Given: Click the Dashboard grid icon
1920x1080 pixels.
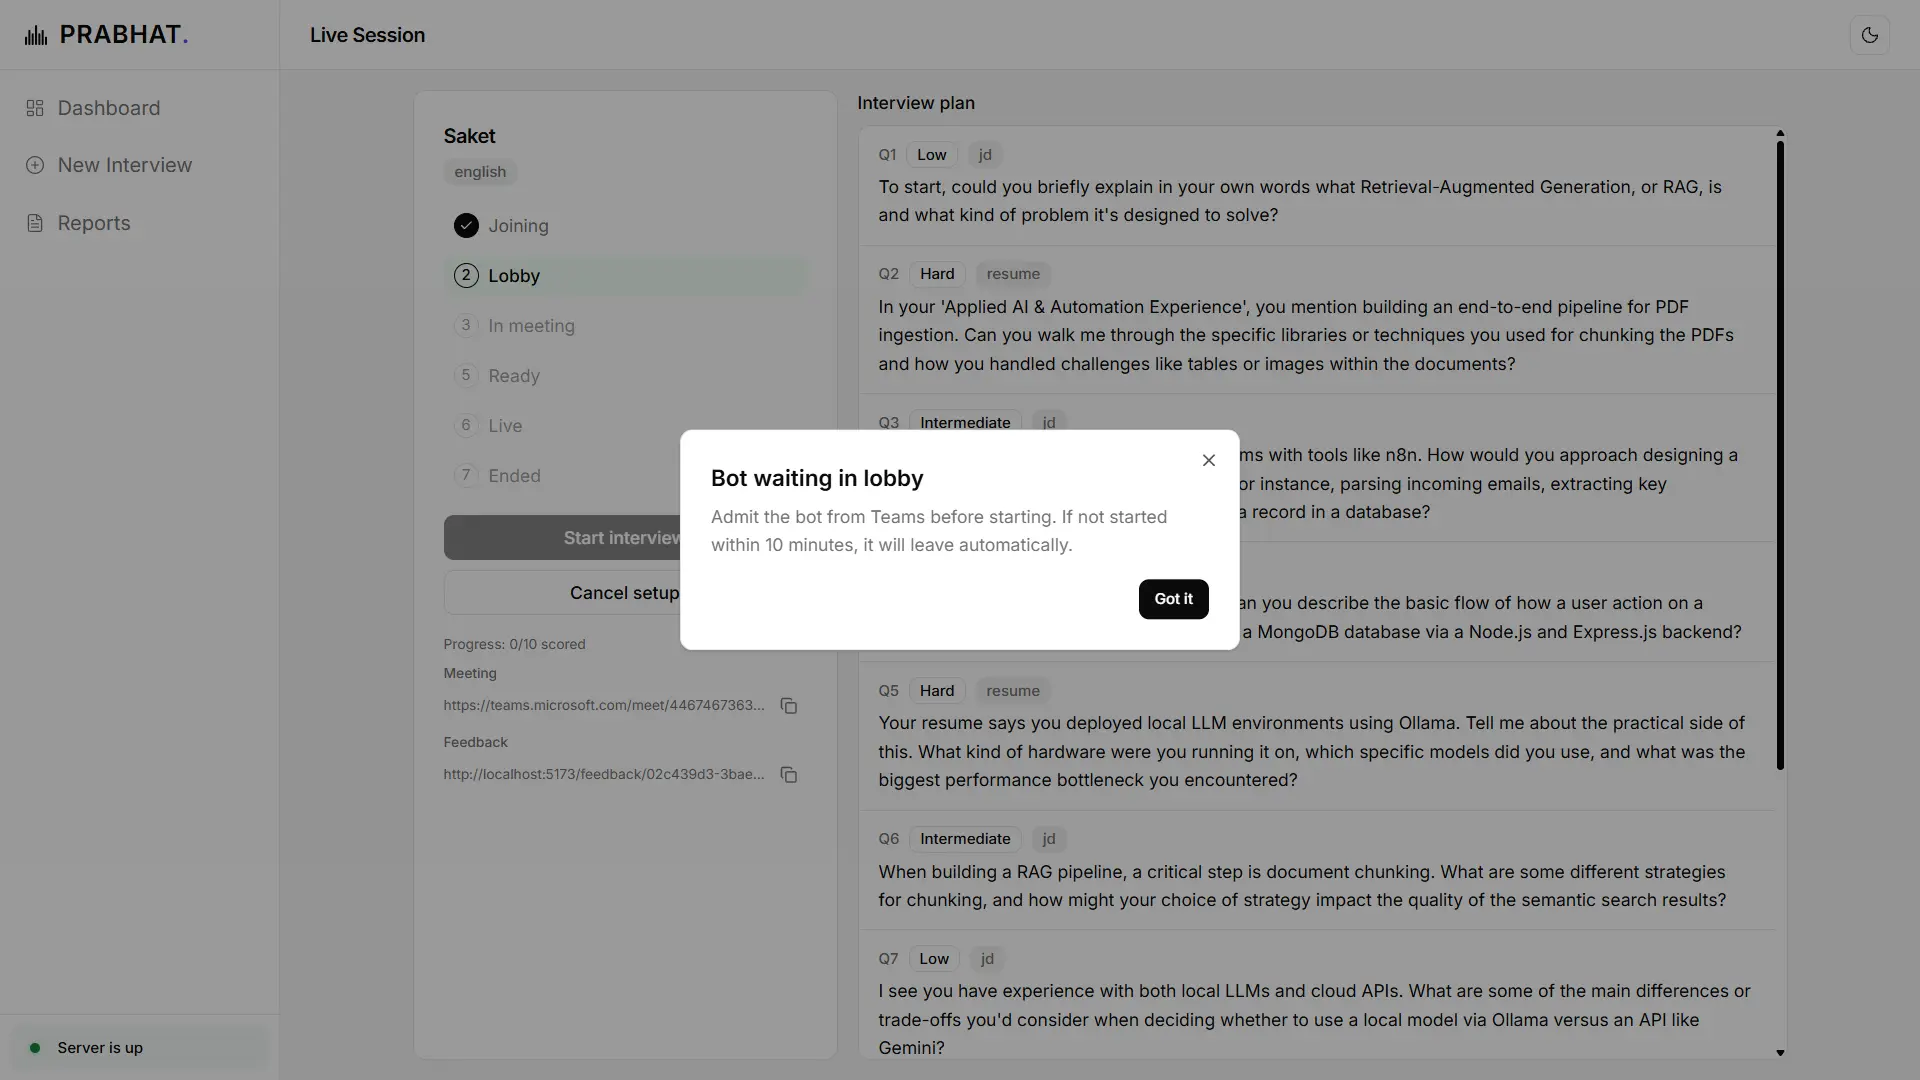Looking at the screenshot, I should (35, 108).
